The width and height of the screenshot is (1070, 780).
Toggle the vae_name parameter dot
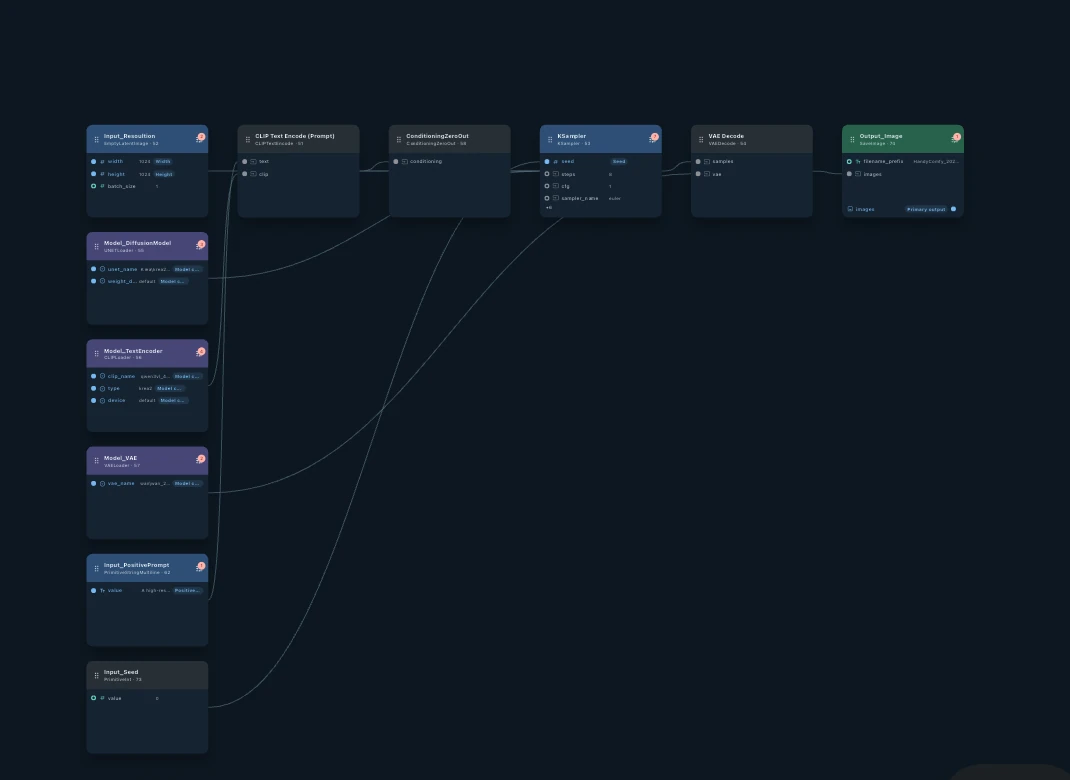click(93, 483)
